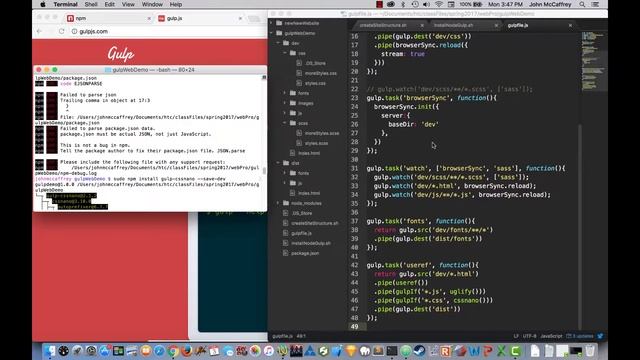Collapse the gulpWebDemo project folder
Viewport: 640px width, 360px height.
tap(272, 33)
